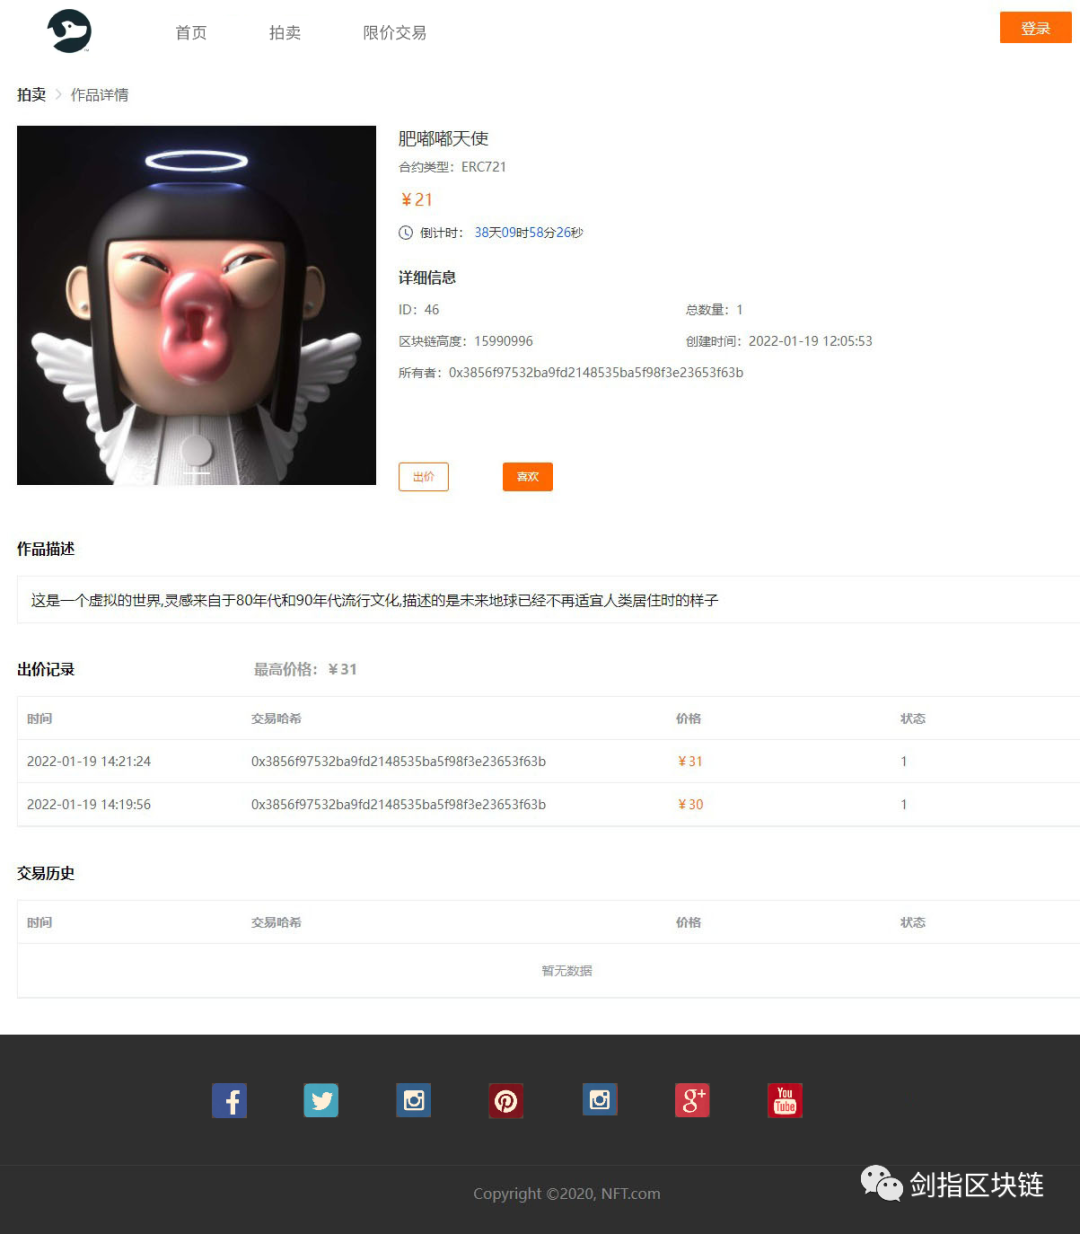Click the 拍卖 breadcrumb link
This screenshot has height=1234, width=1080.
click(31, 94)
